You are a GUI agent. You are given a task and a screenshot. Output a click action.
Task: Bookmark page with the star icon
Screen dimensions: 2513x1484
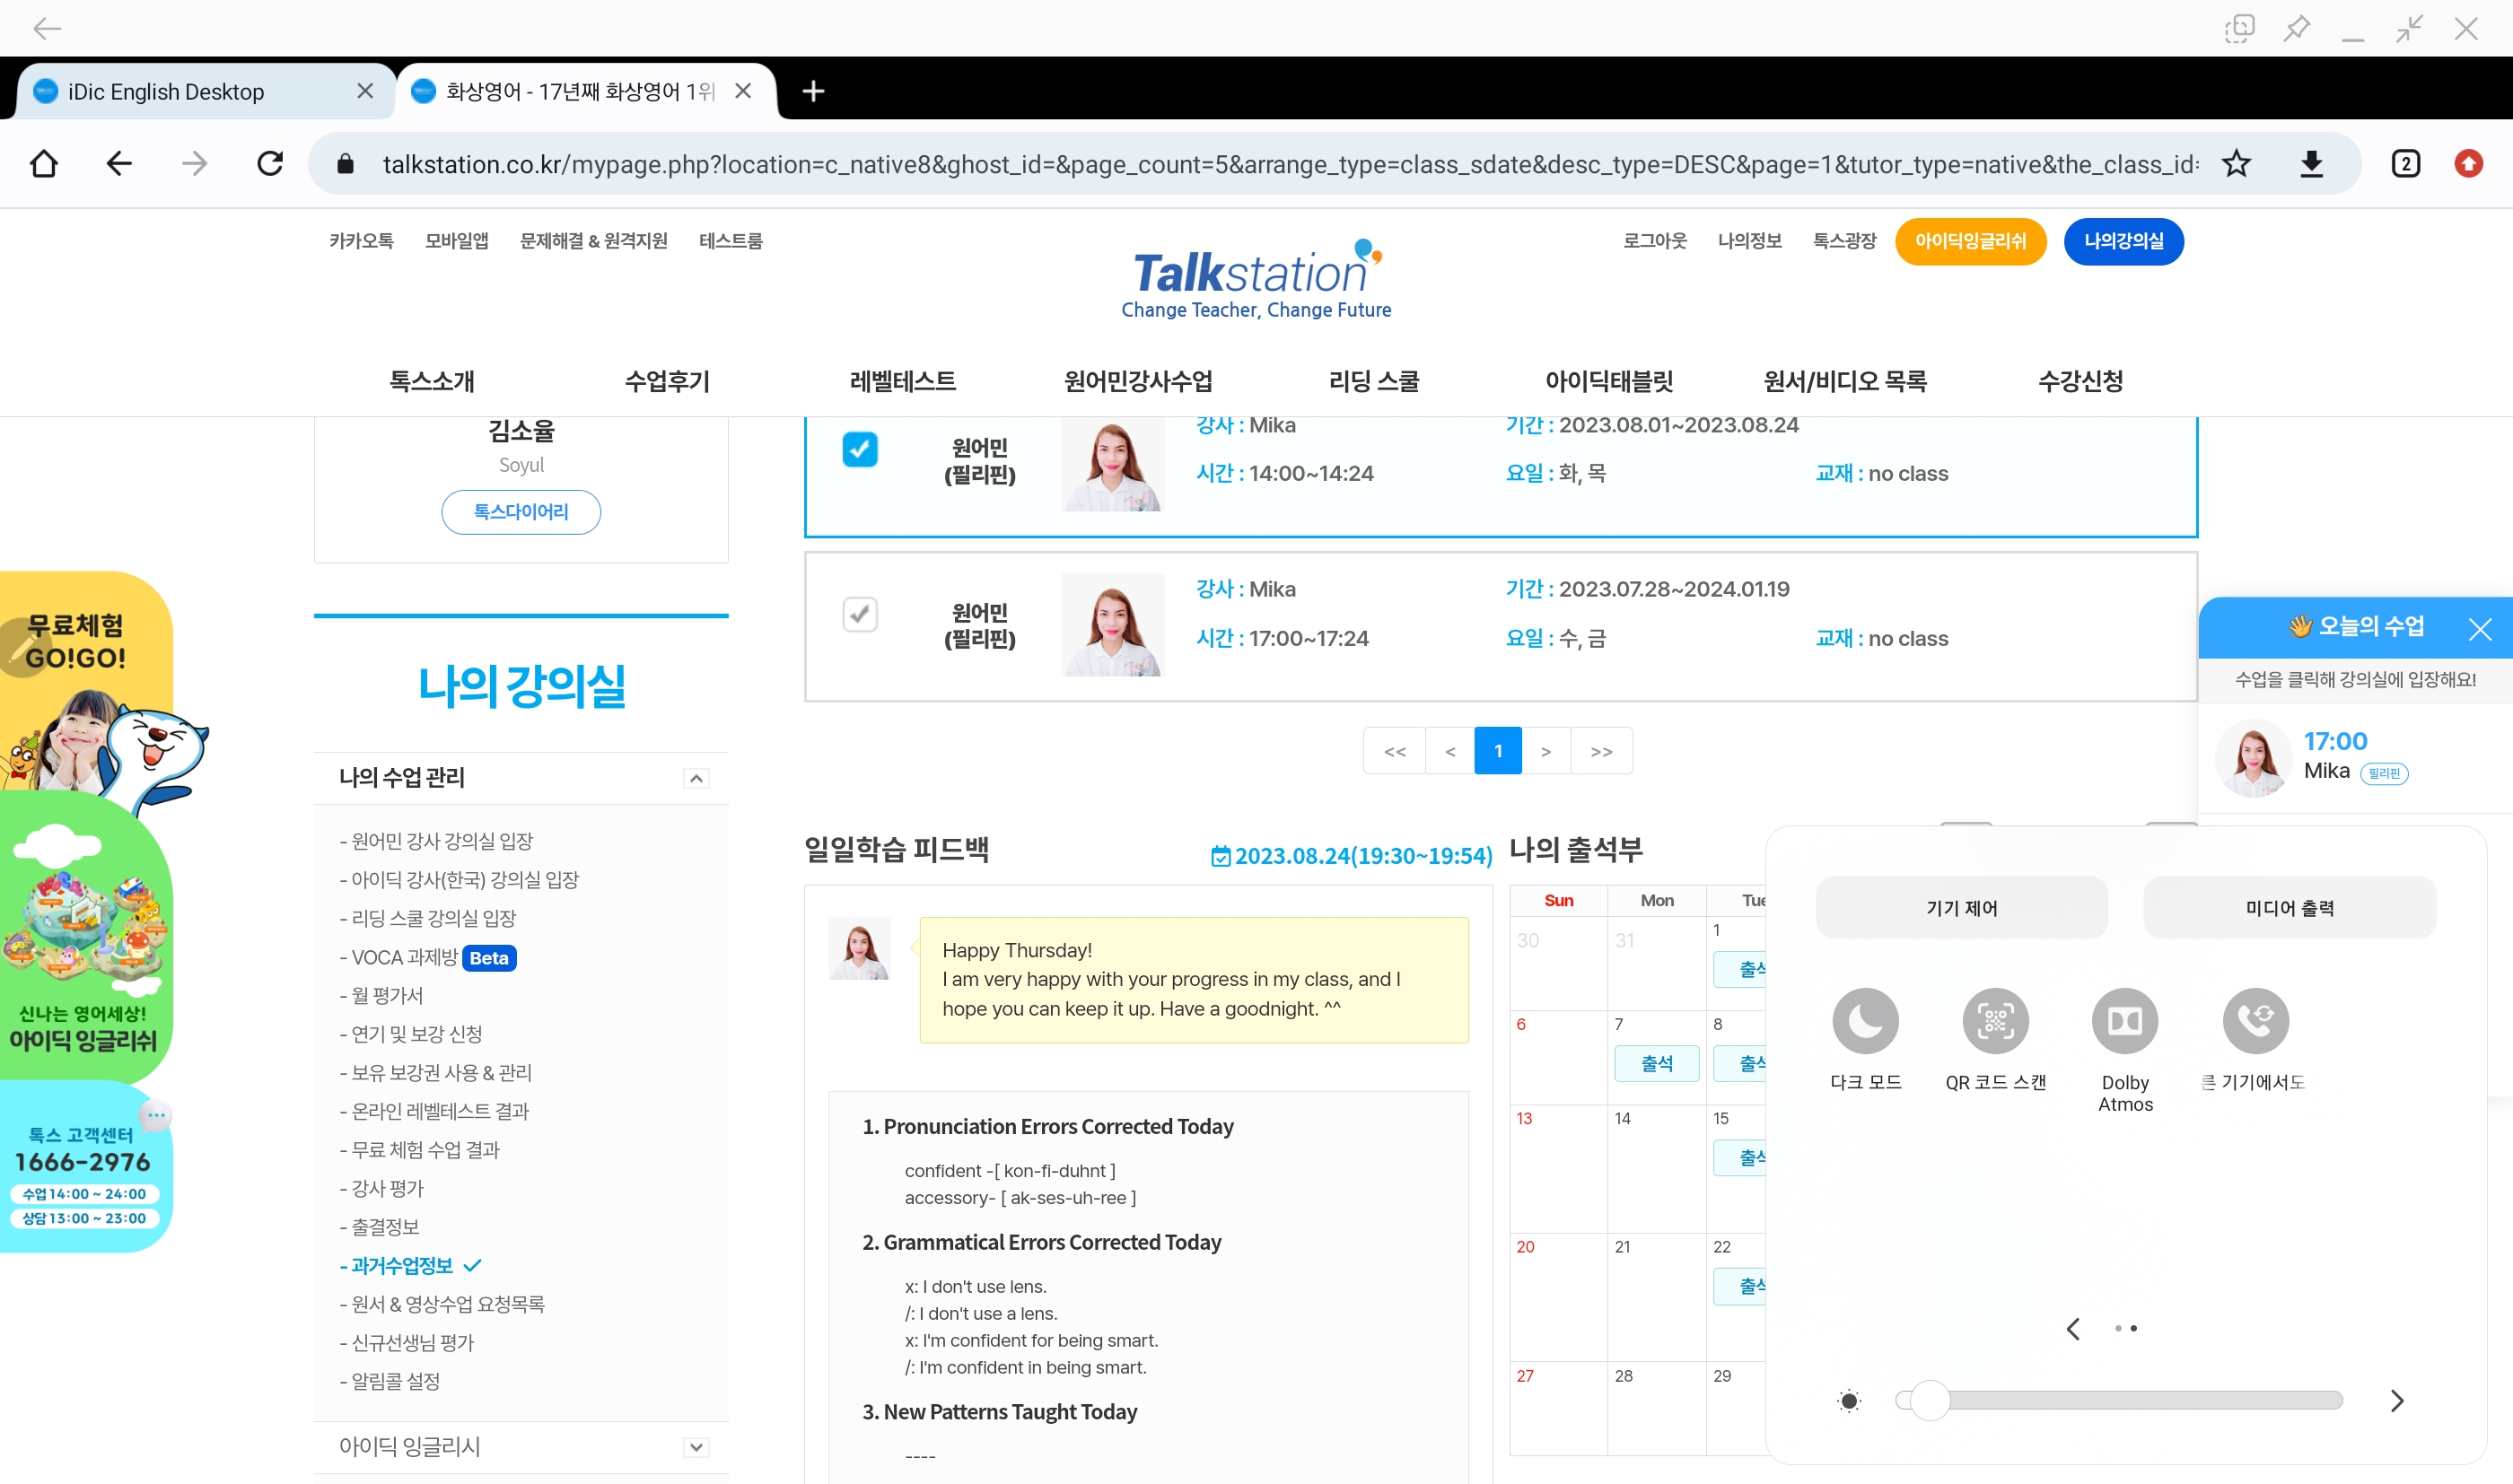pyautogui.click(x=2236, y=163)
